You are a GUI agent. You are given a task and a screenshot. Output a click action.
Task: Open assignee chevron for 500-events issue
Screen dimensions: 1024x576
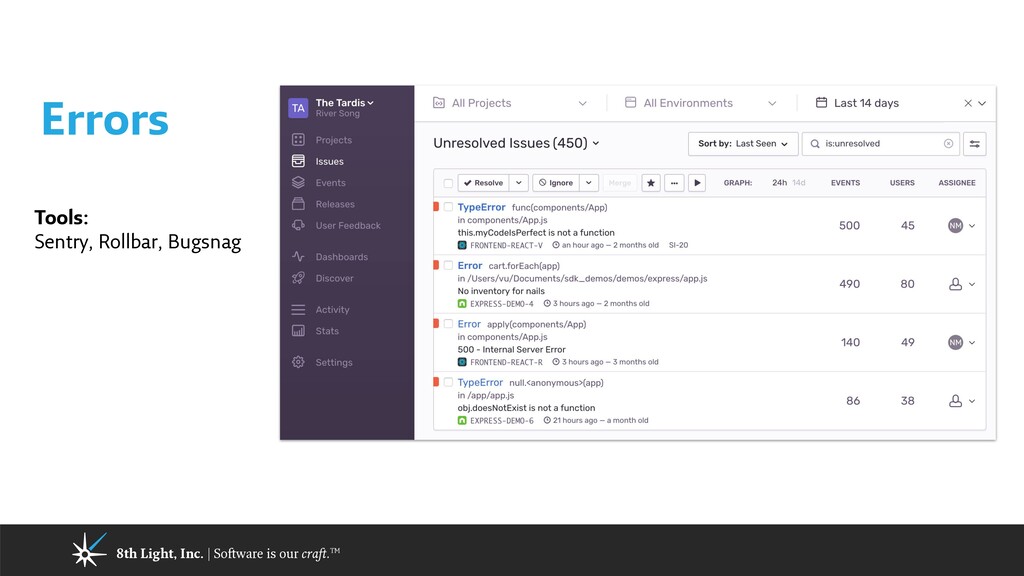pos(972,226)
